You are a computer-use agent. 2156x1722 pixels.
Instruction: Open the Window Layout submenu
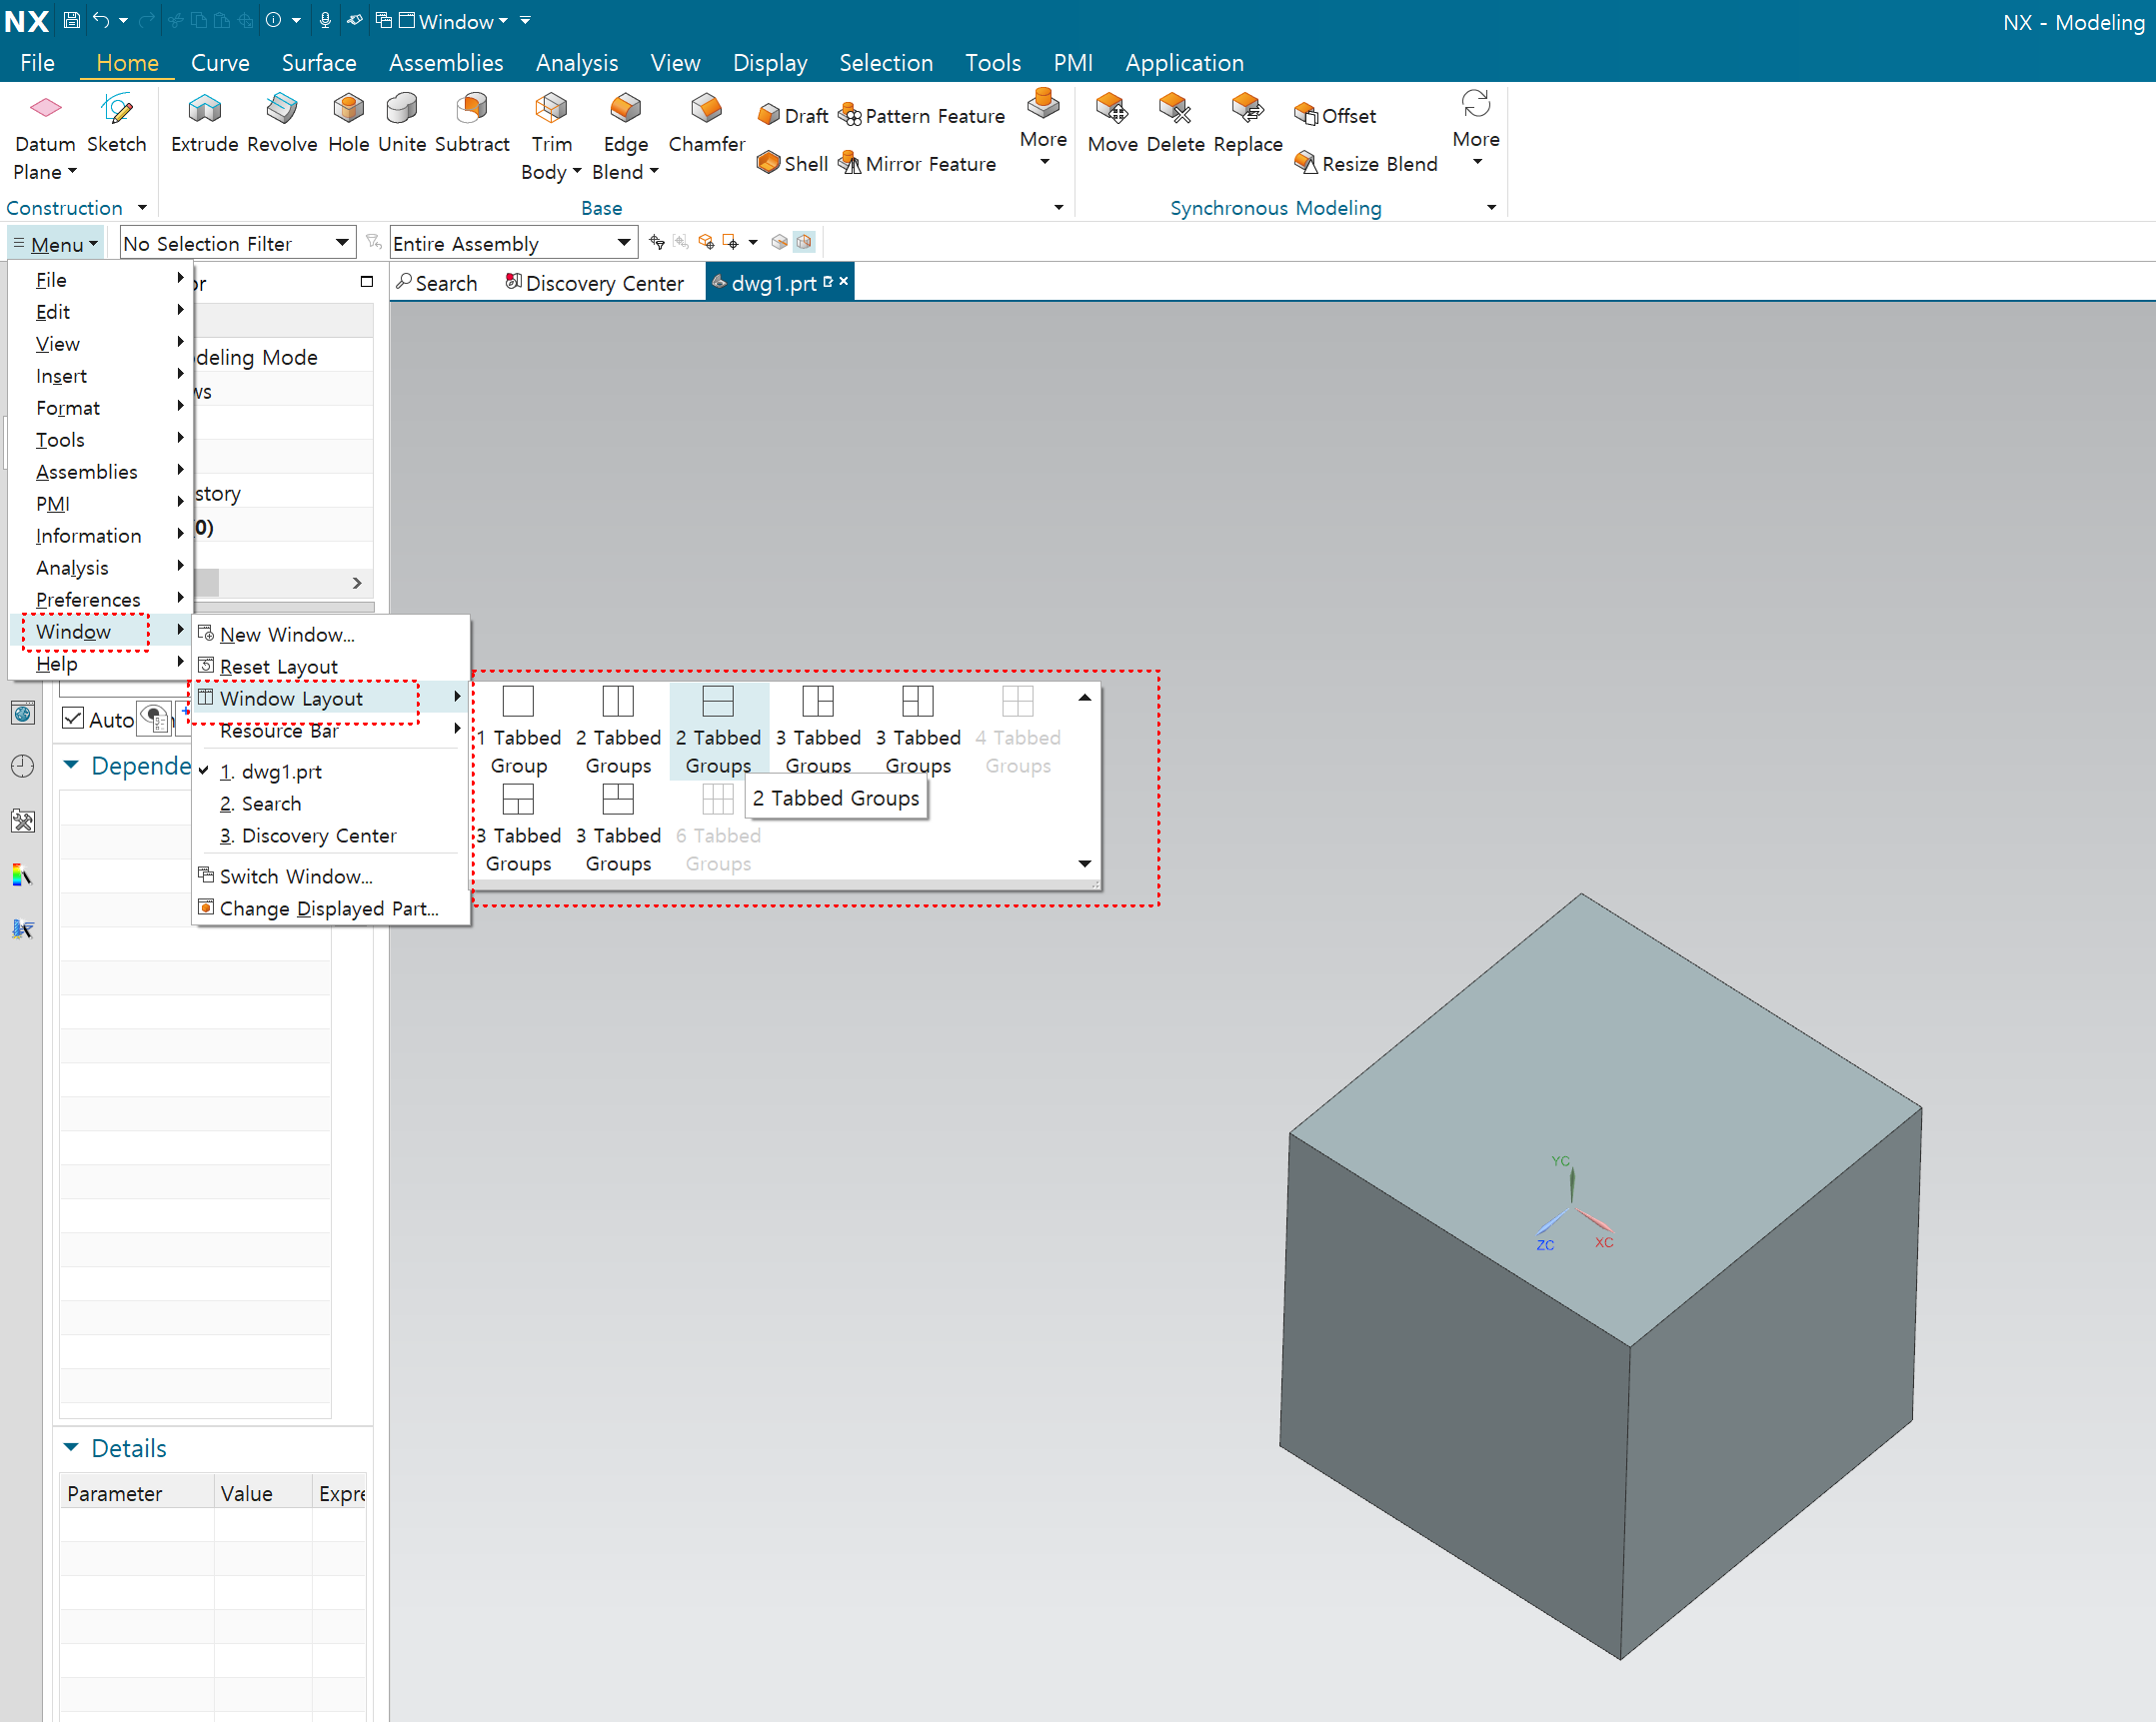(x=329, y=698)
